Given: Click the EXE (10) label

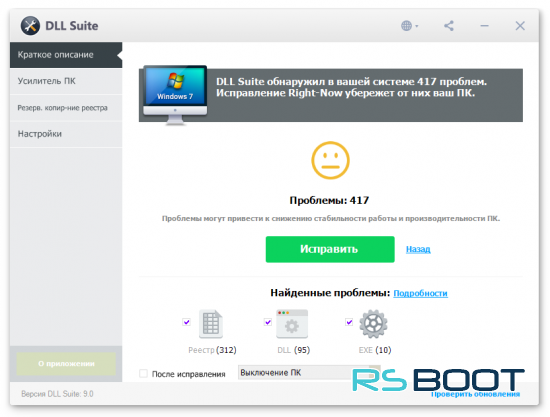Looking at the screenshot, I should coord(375,350).
